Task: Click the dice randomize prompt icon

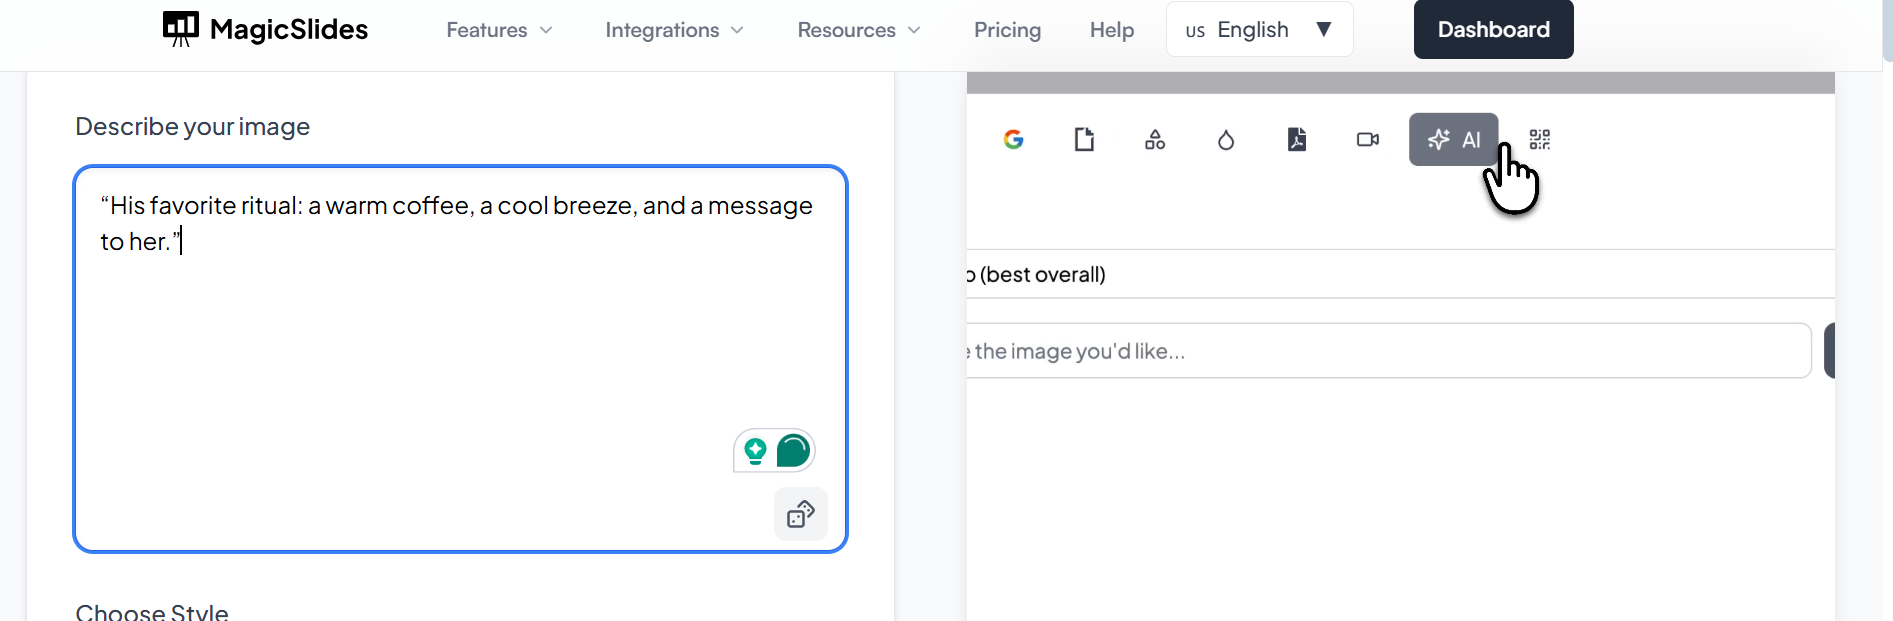Action: [801, 514]
